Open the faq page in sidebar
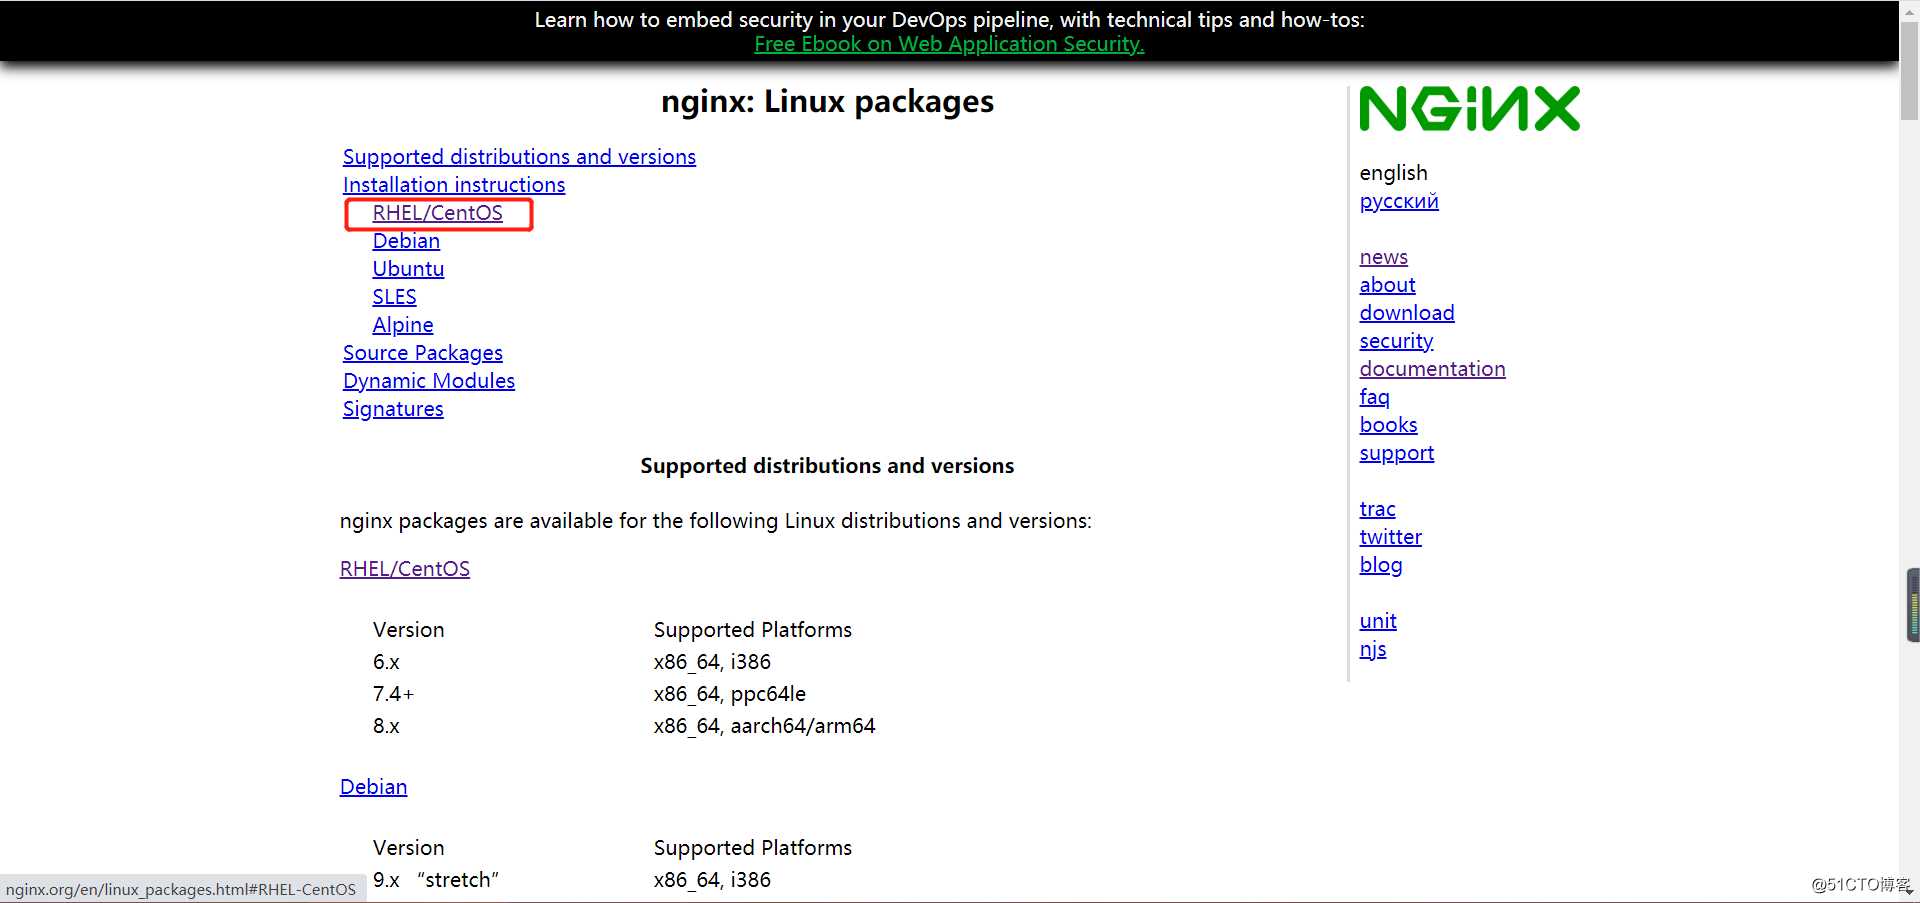The image size is (1920, 903). (1375, 397)
